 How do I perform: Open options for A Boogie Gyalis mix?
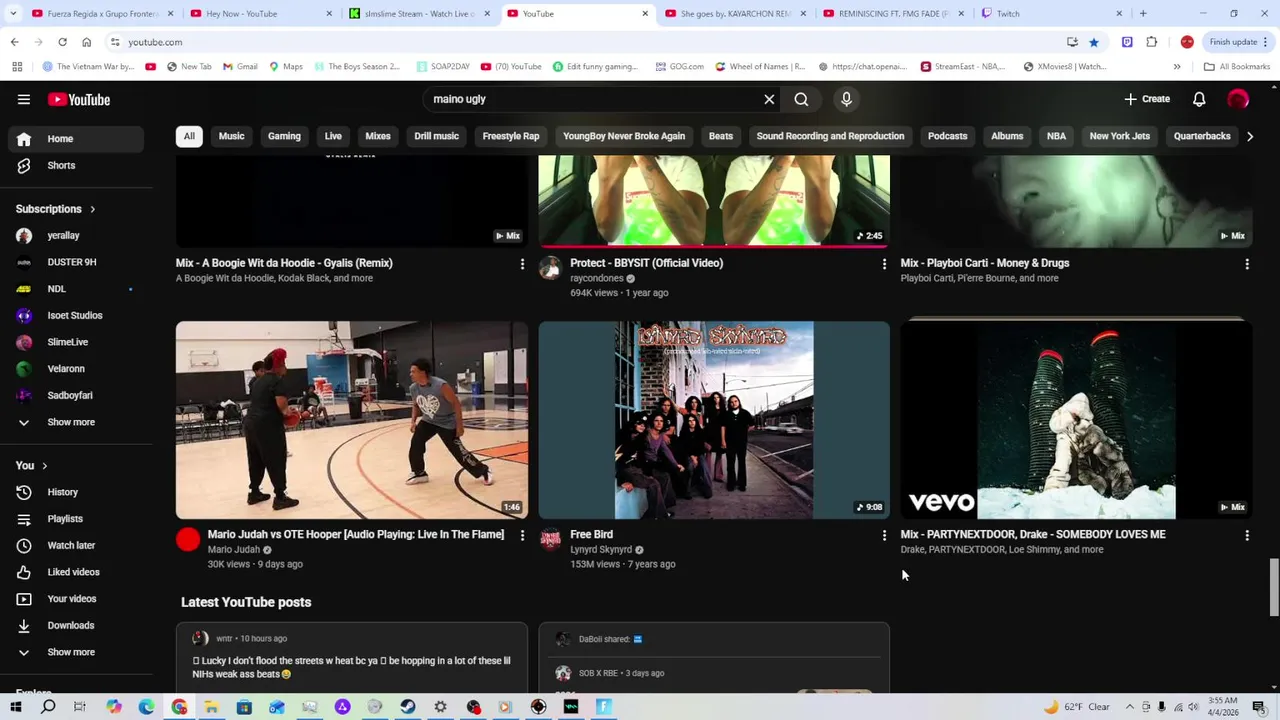click(522, 264)
